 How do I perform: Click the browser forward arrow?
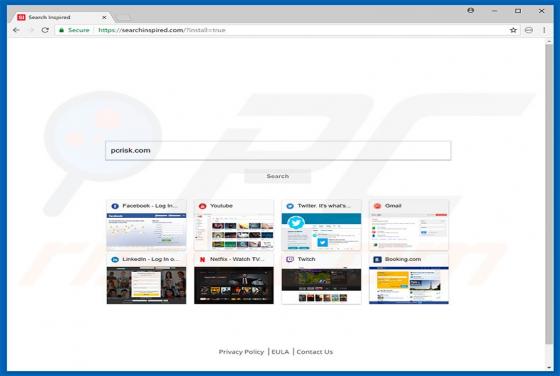(31, 30)
